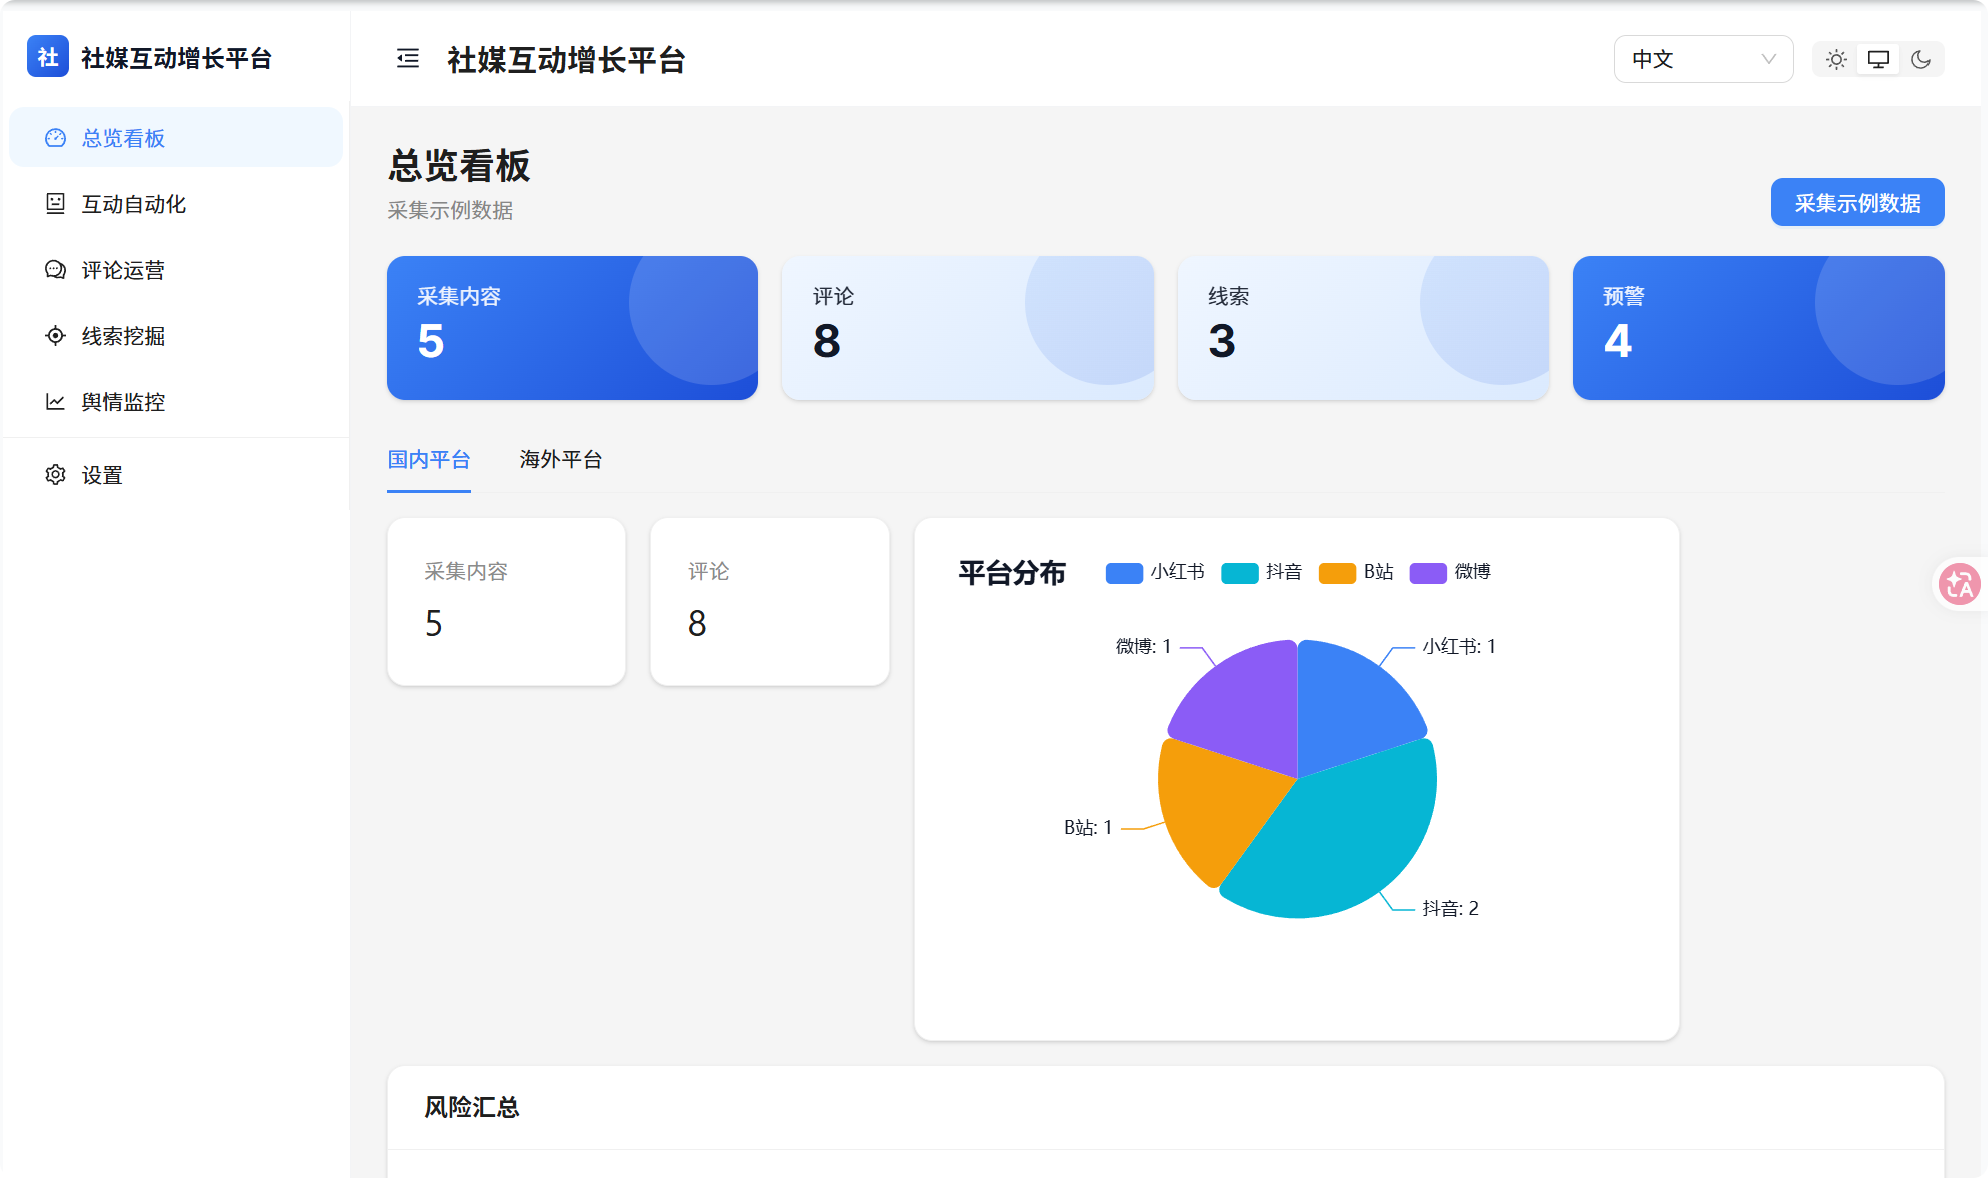Click the blue 社 logo icon
The width and height of the screenshot is (1988, 1178).
click(x=48, y=57)
